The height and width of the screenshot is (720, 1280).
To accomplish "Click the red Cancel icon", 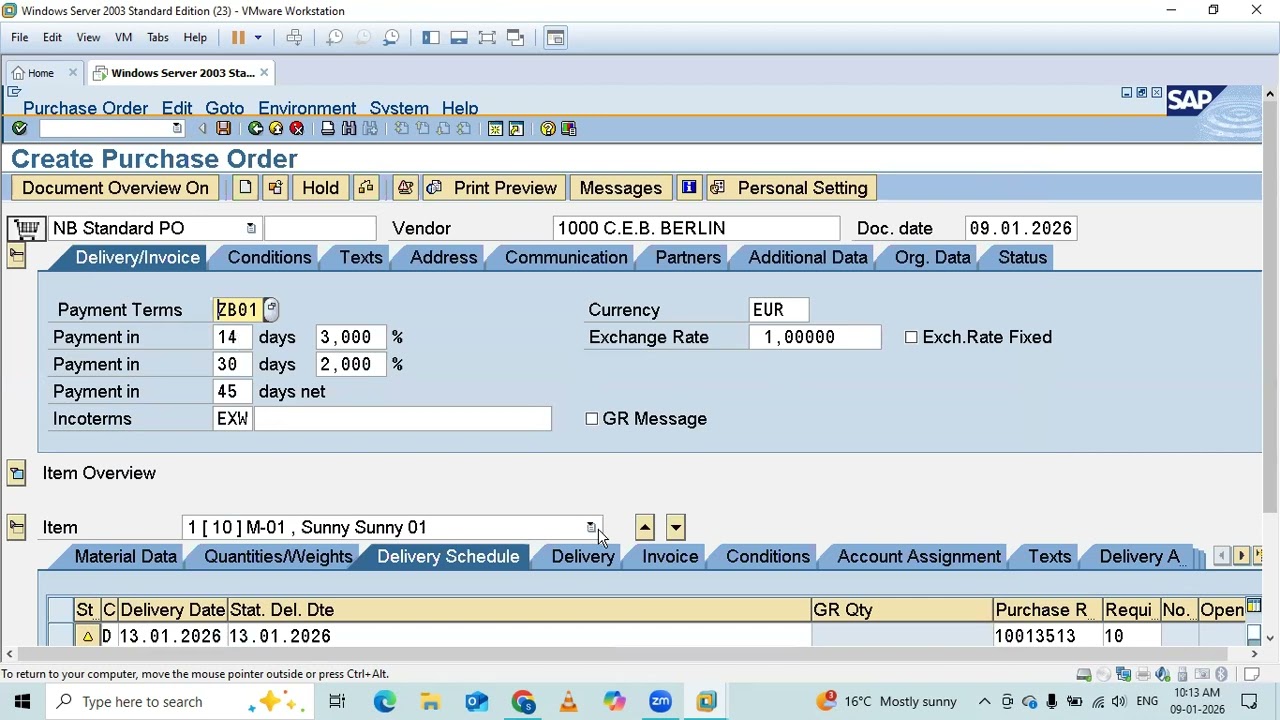I will click(x=297, y=128).
